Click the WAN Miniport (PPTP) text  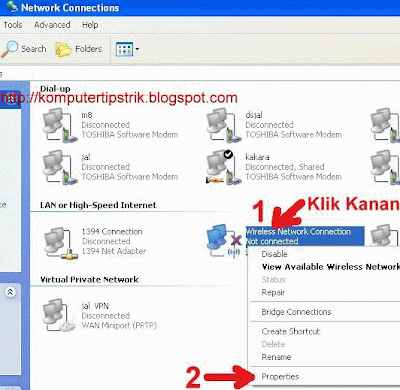click(x=119, y=325)
